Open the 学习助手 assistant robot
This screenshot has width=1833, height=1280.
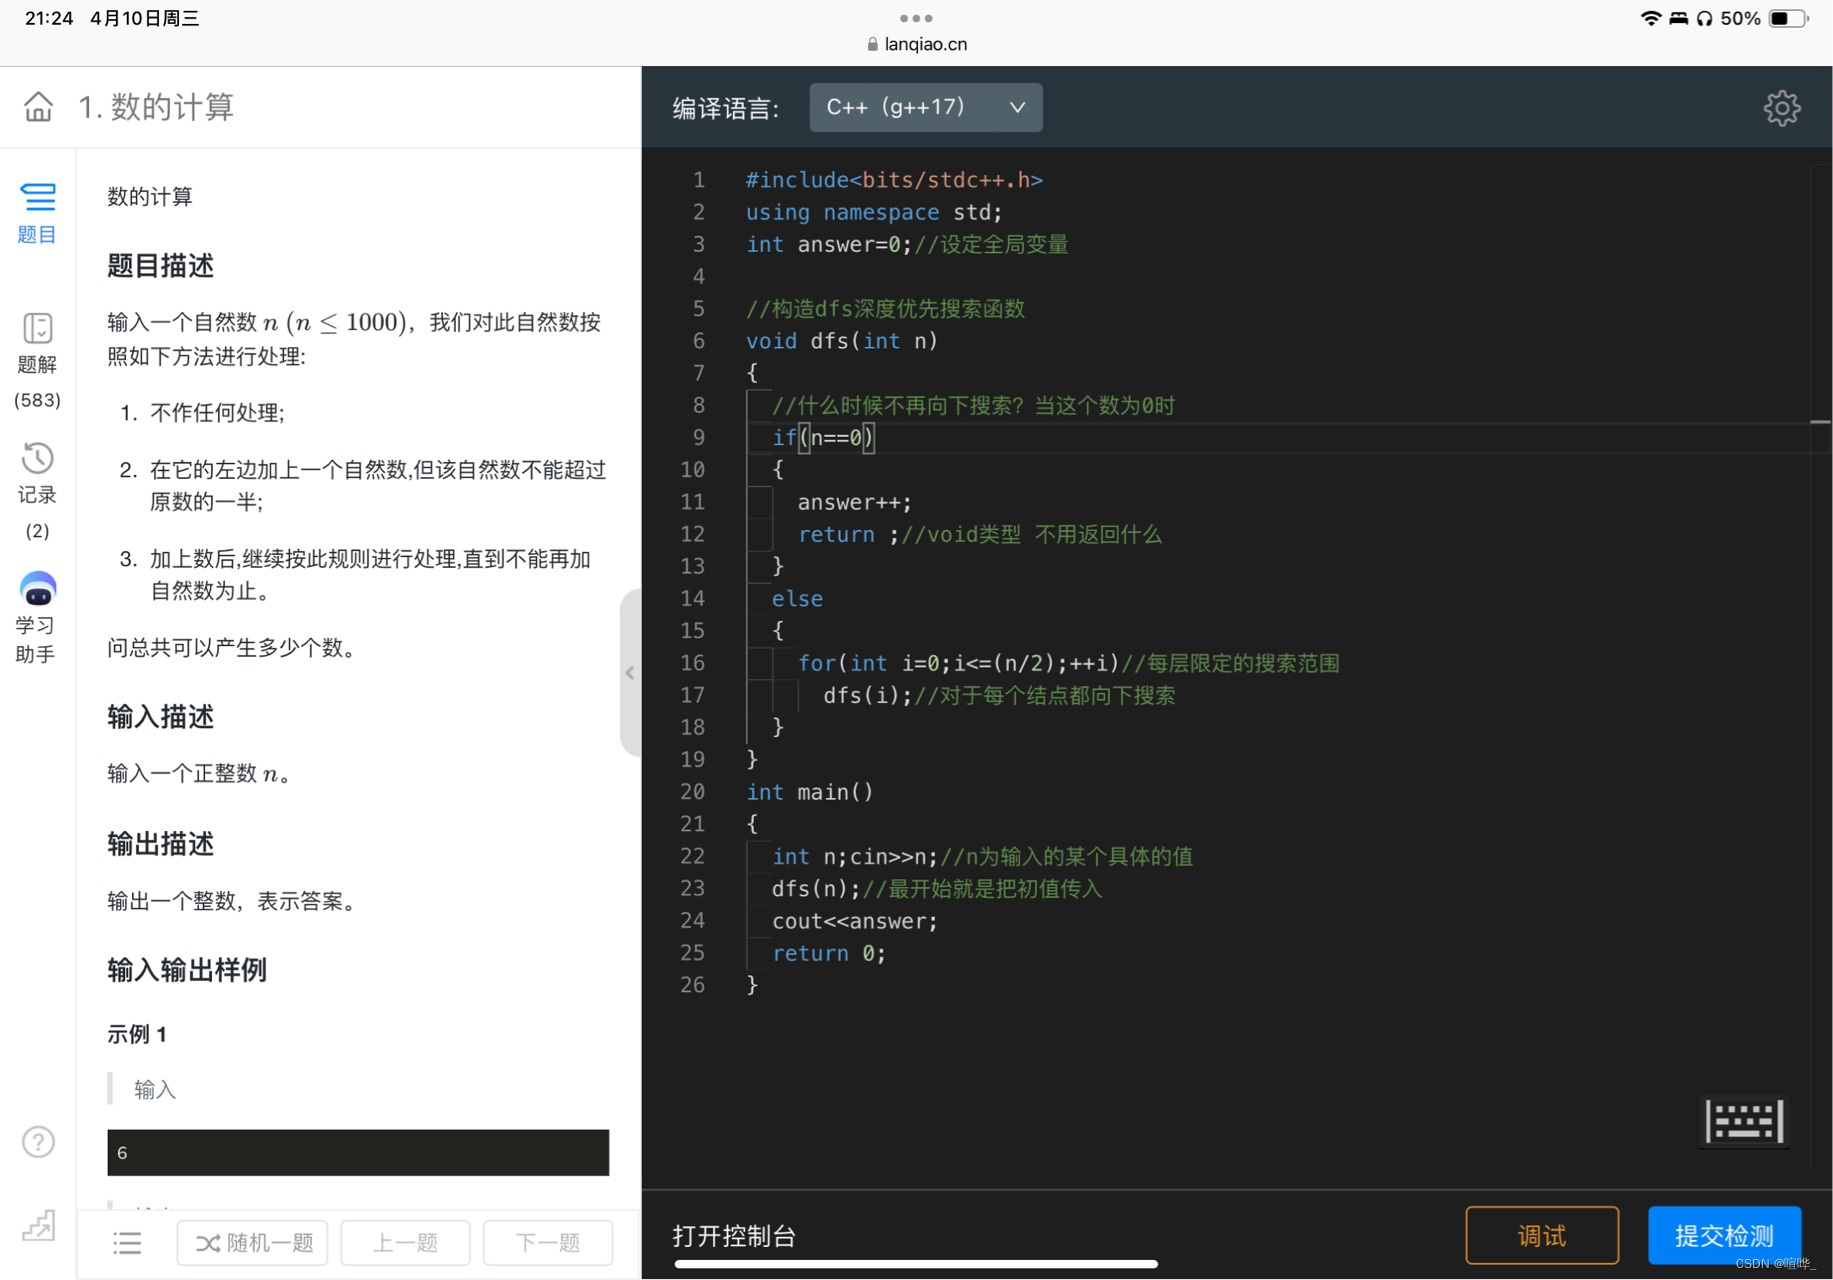click(37, 618)
